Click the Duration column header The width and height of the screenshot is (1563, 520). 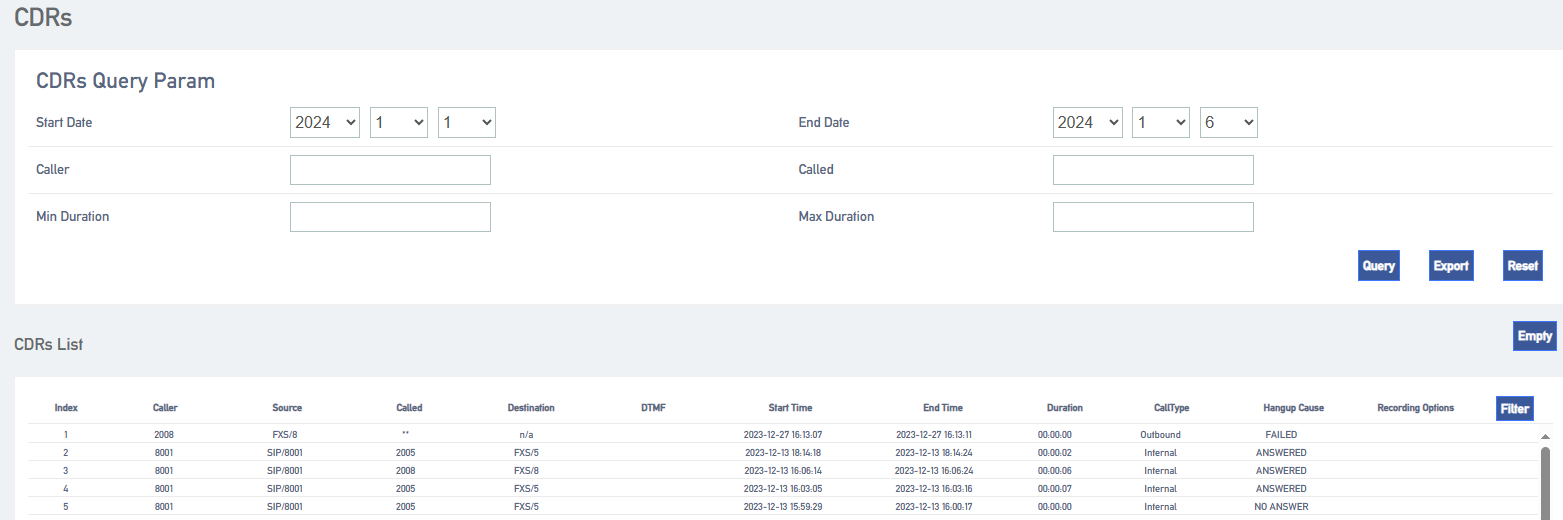[x=1064, y=408]
